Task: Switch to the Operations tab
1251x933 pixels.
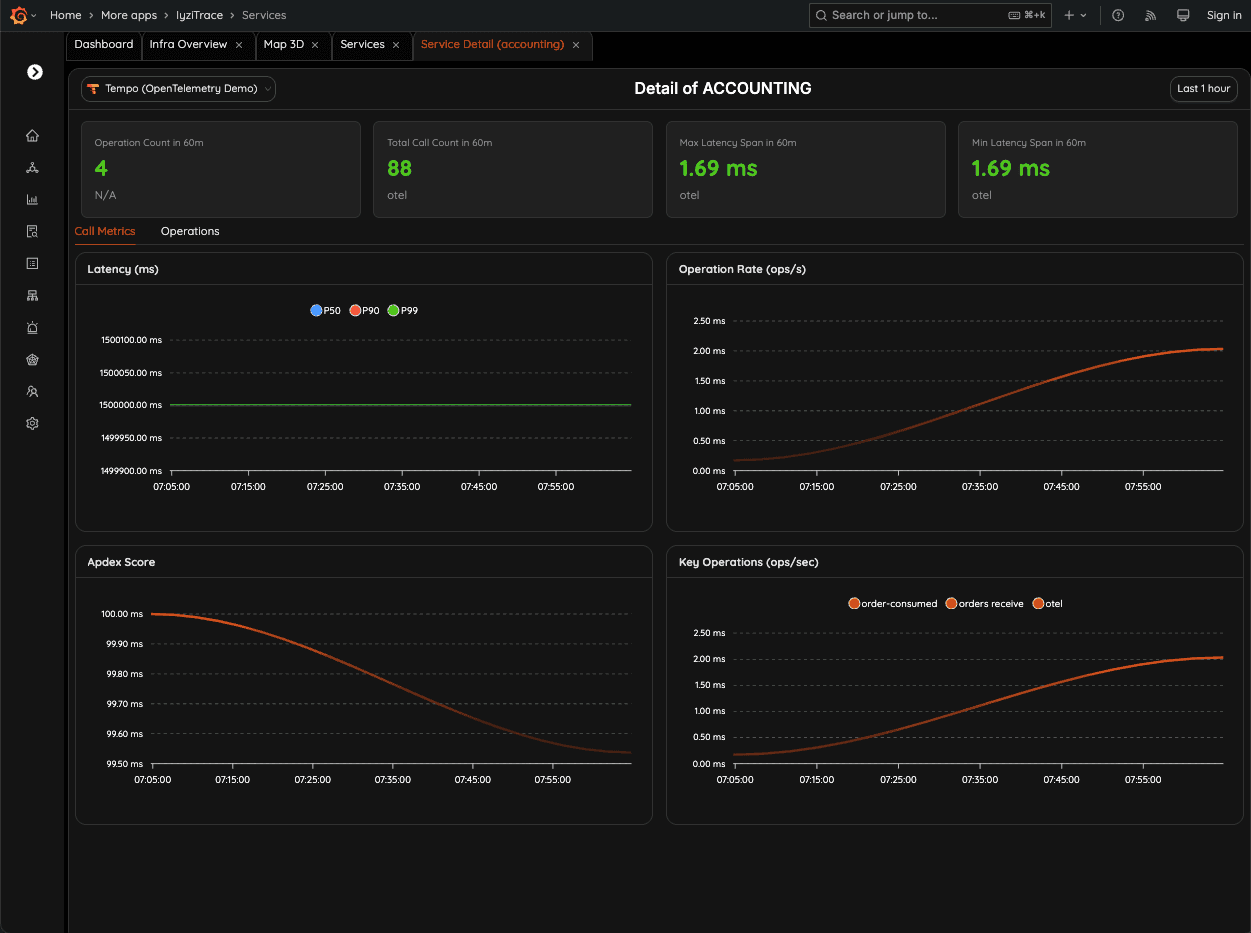Action: [x=189, y=231]
